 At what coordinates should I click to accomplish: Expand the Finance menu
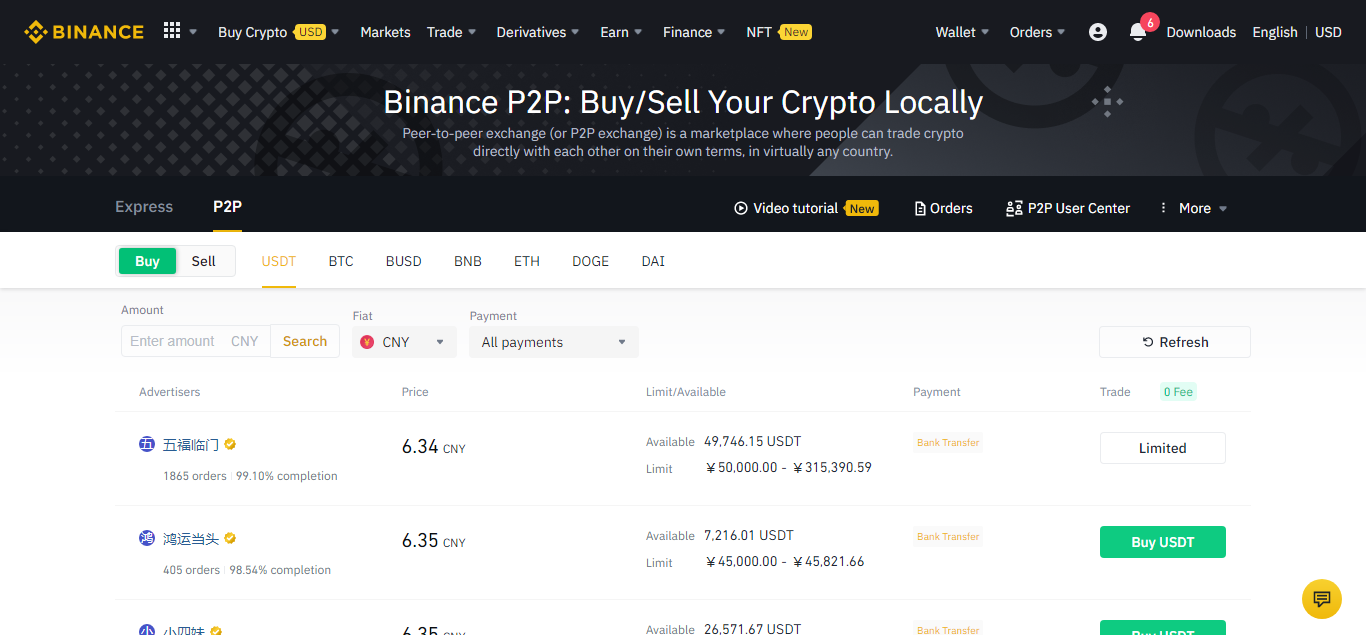[x=695, y=32]
